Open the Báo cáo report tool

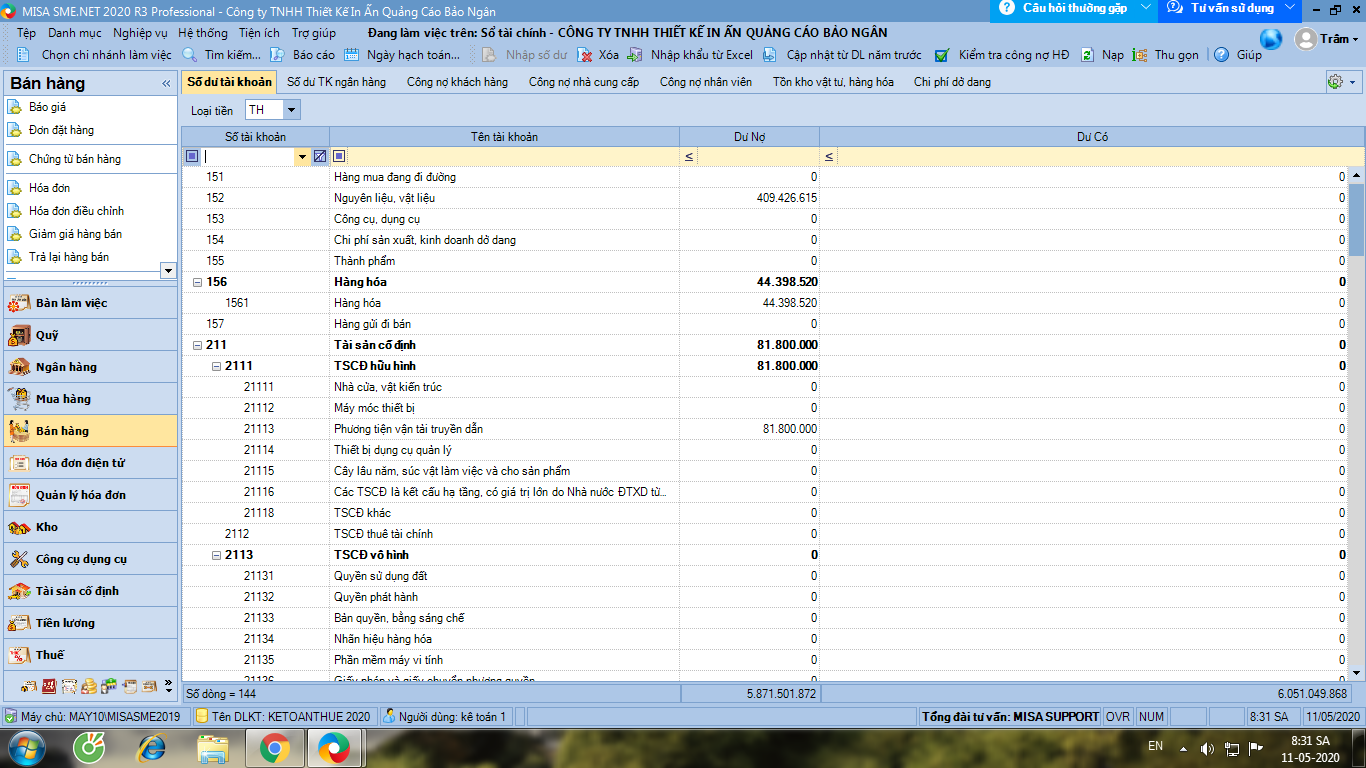pyautogui.click(x=278, y=55)
